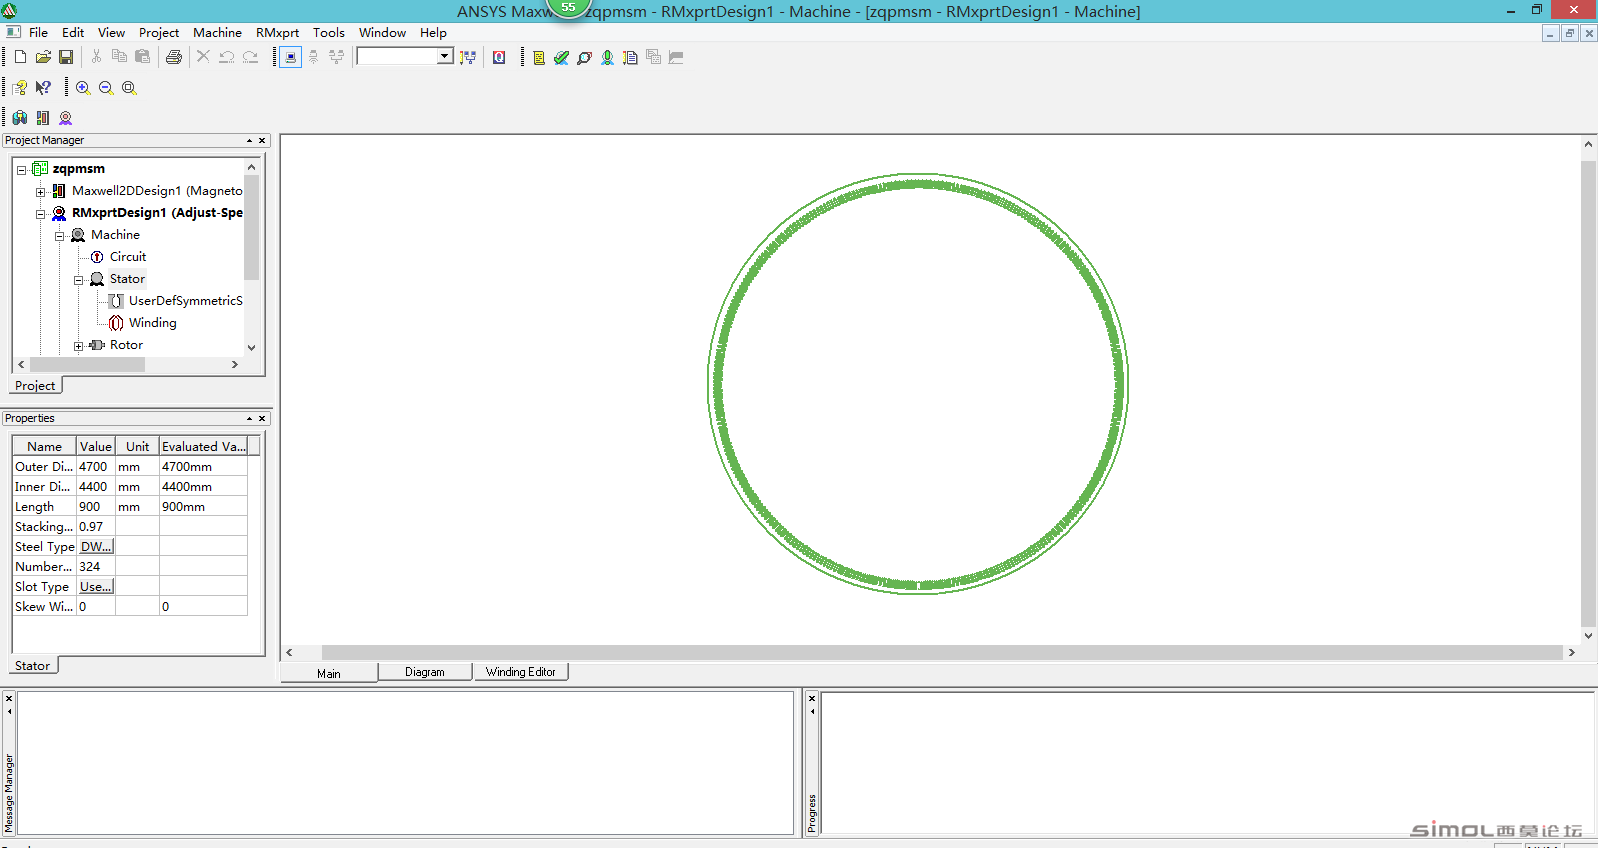
Task: Insert Maxwell 3D design icon in third toolbar row
Action: click(x=20, y=118)
